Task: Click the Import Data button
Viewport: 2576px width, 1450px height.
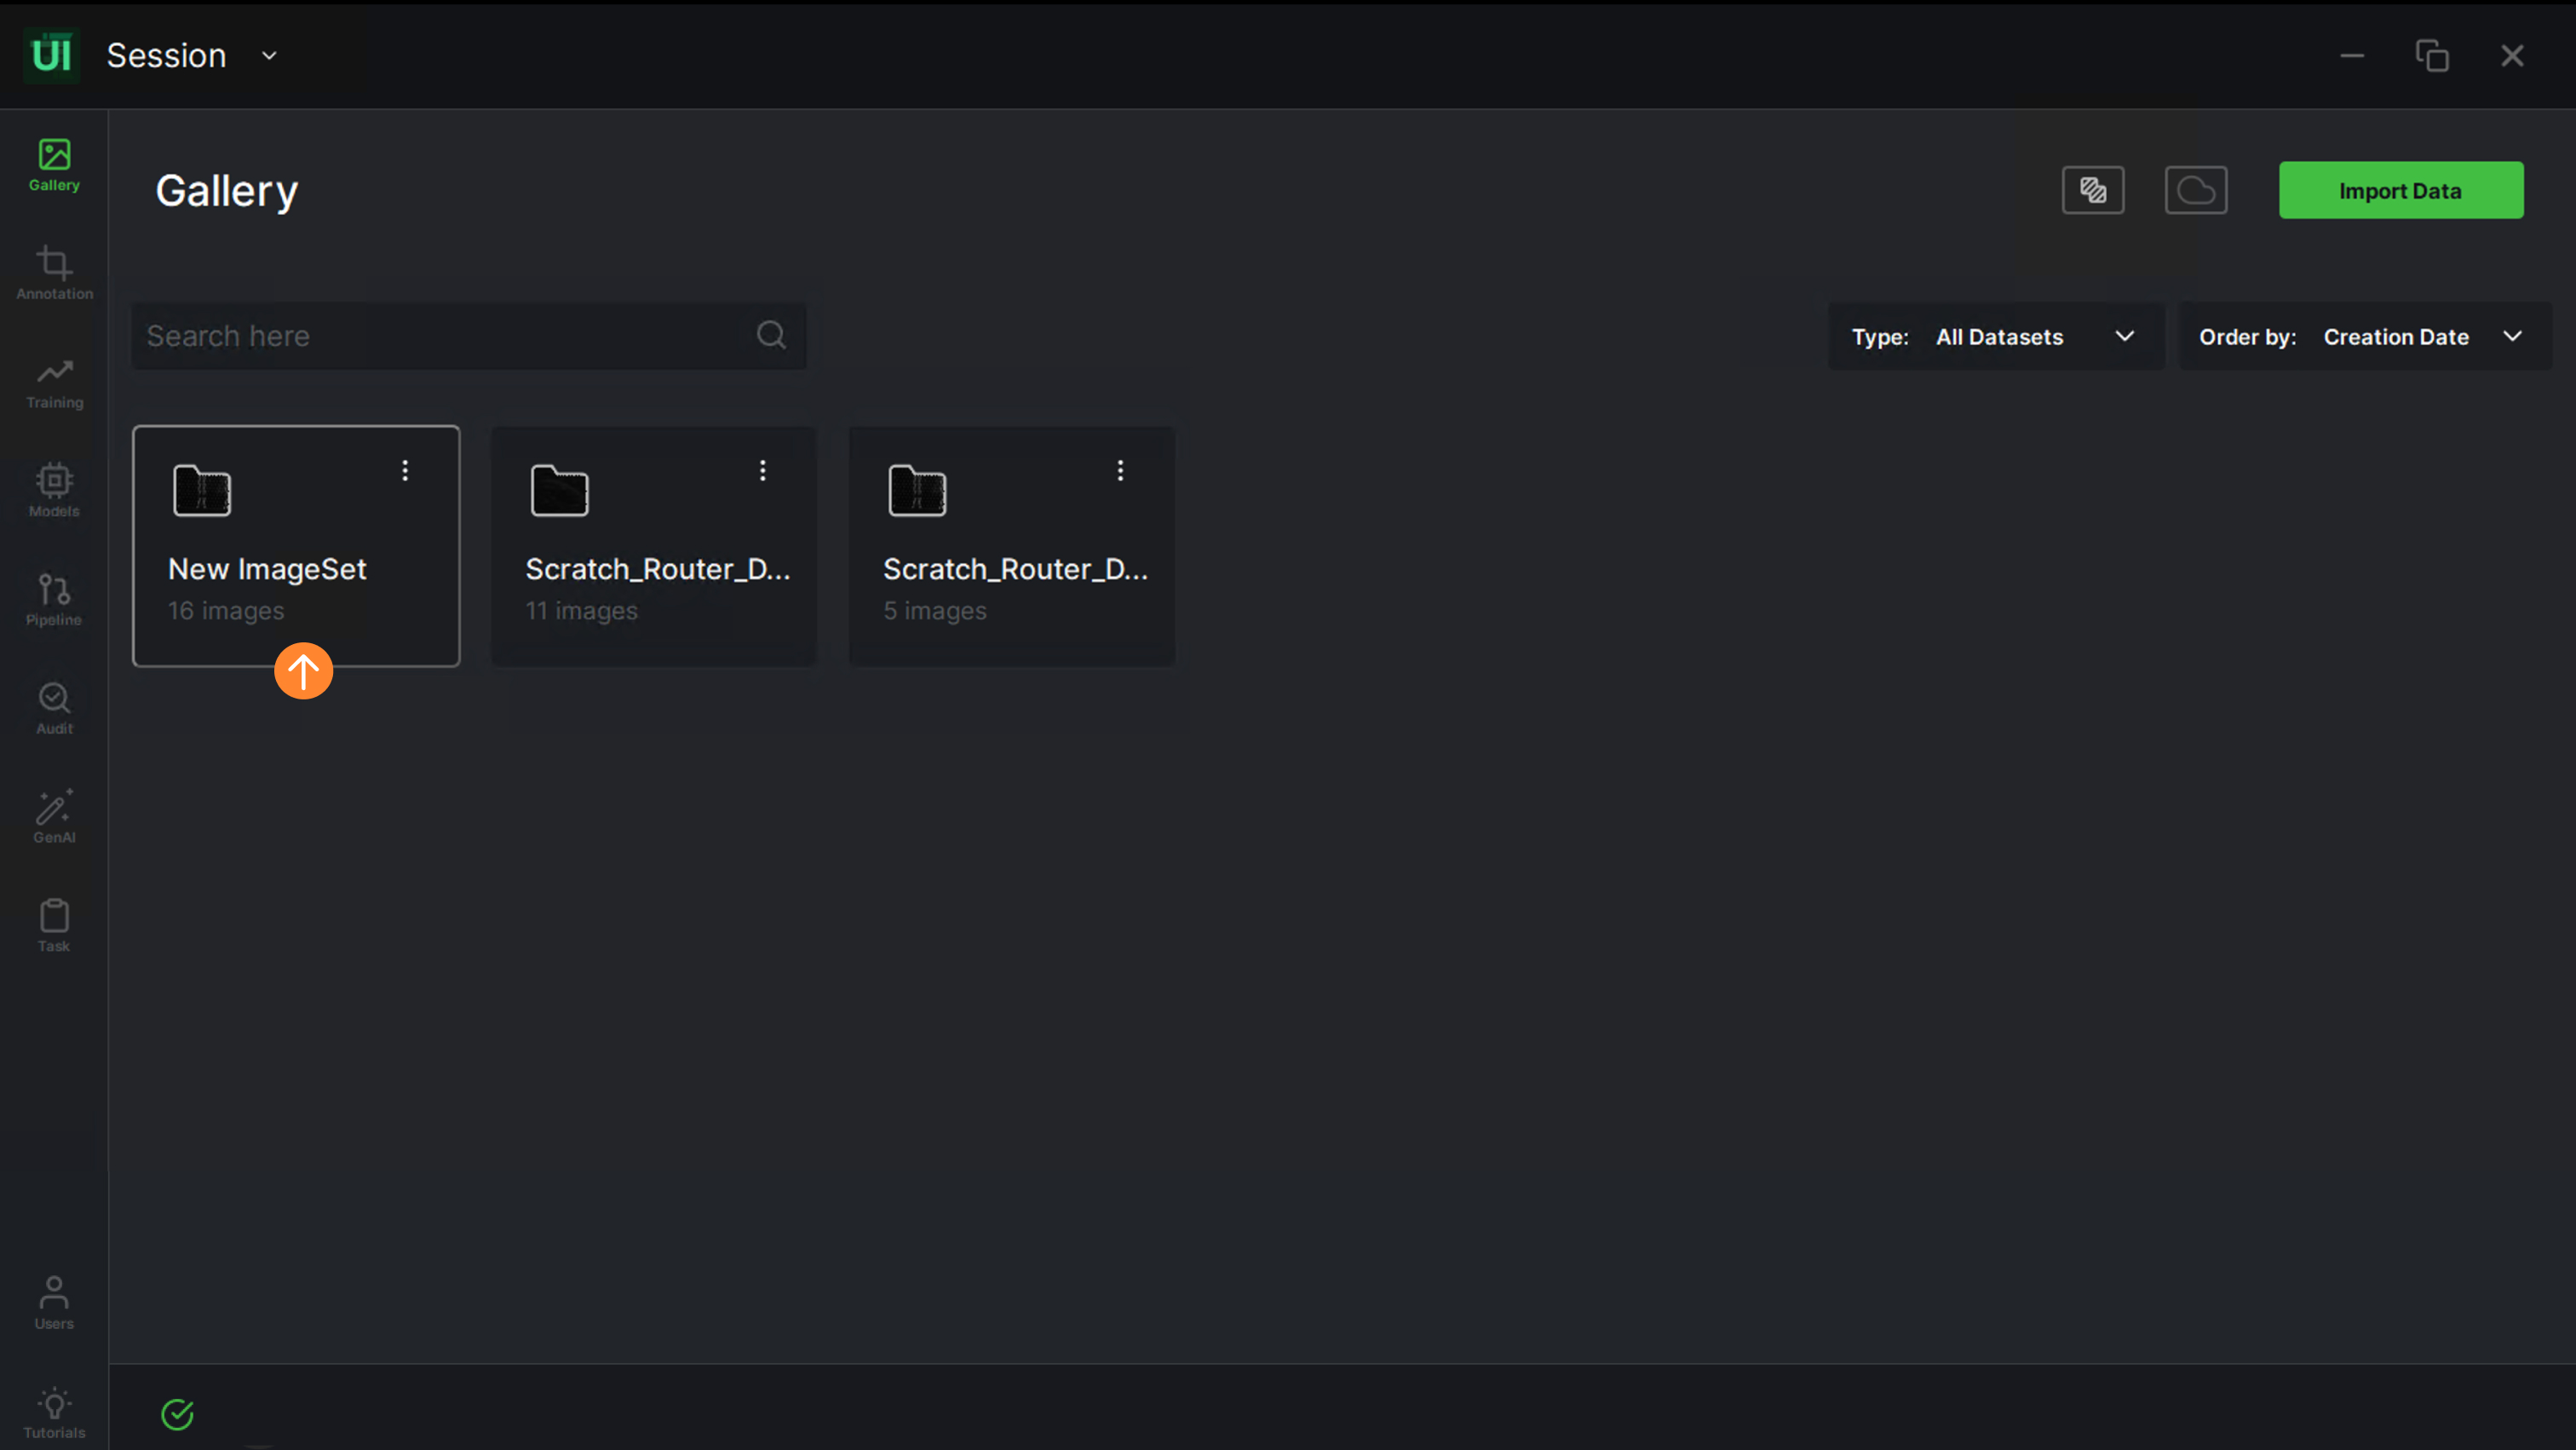Action: [2400, 190]
